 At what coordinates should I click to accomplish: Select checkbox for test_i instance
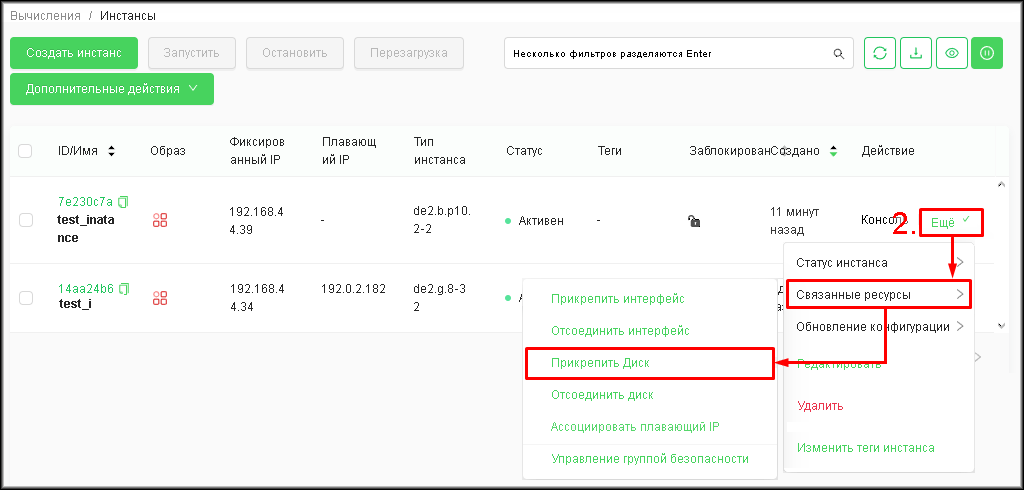[25, 297]
